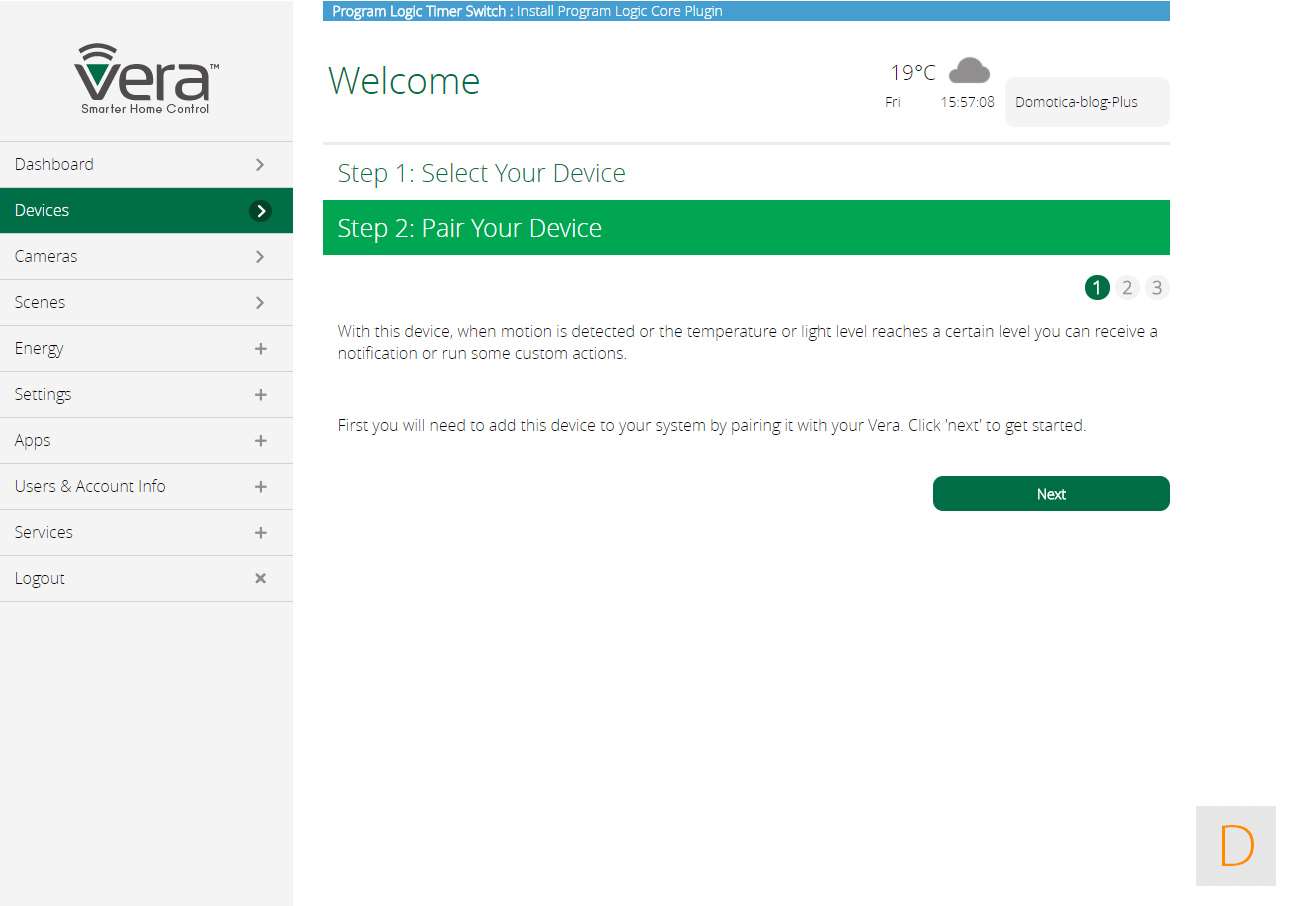
Task: Expand the Services plus icon
Action: point(260,533)
